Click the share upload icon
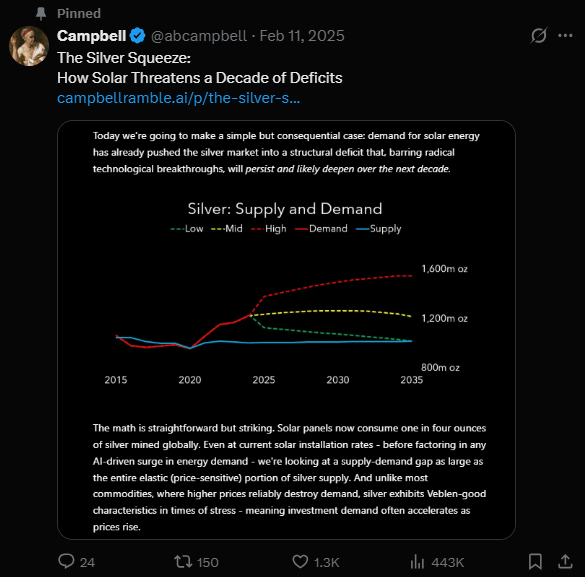The image size is (585, 577). [x=565, y=561]
